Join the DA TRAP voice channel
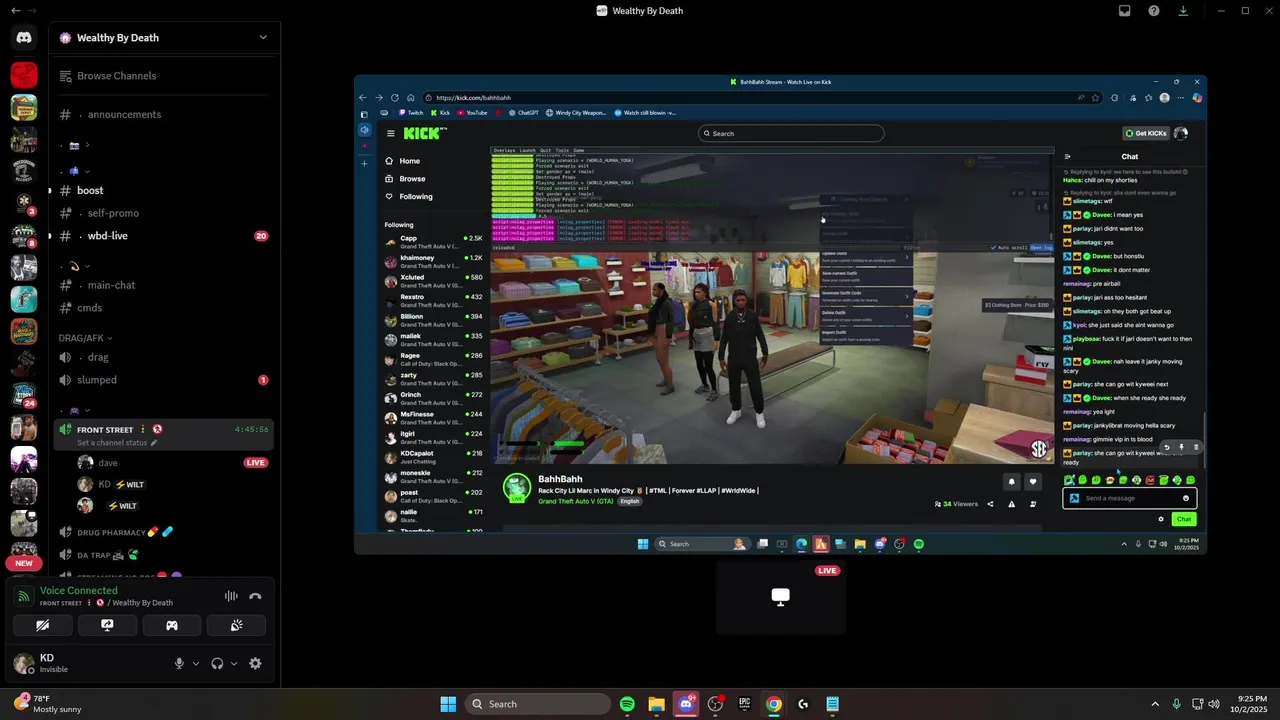The width and height of the screenshot is (1280, 720). (166, 555)
